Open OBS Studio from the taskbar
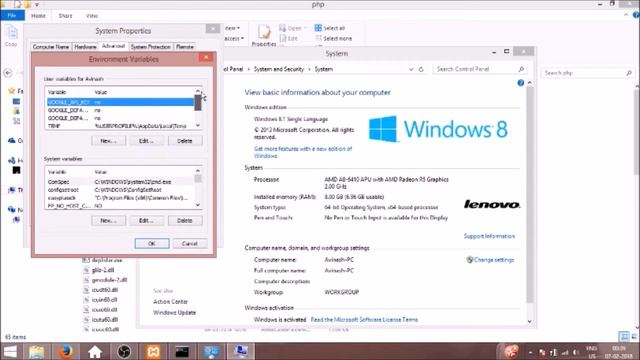The image size is (640, 360). tap(124, 351)
